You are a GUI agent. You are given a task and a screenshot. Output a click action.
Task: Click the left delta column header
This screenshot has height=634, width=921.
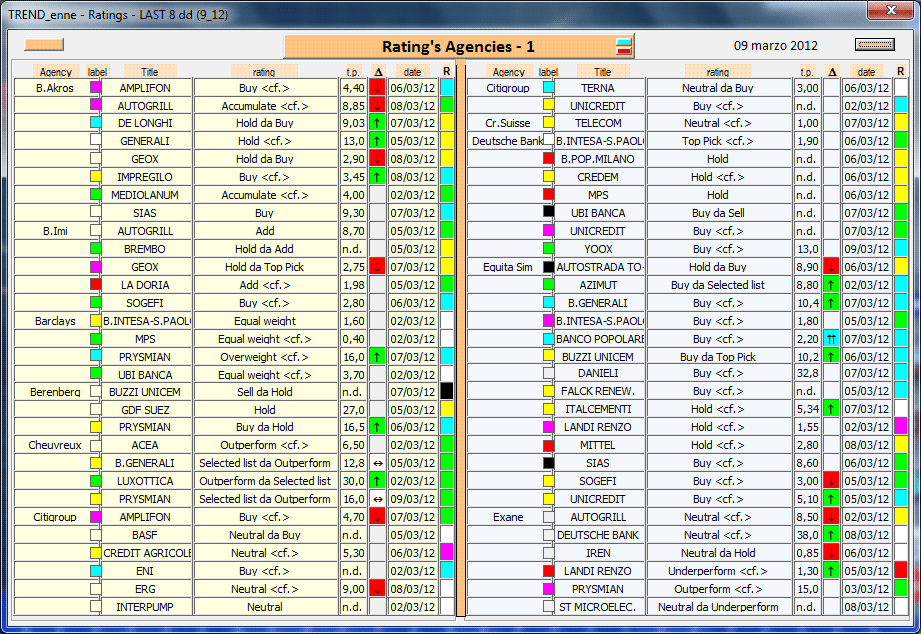coord(378,72)
